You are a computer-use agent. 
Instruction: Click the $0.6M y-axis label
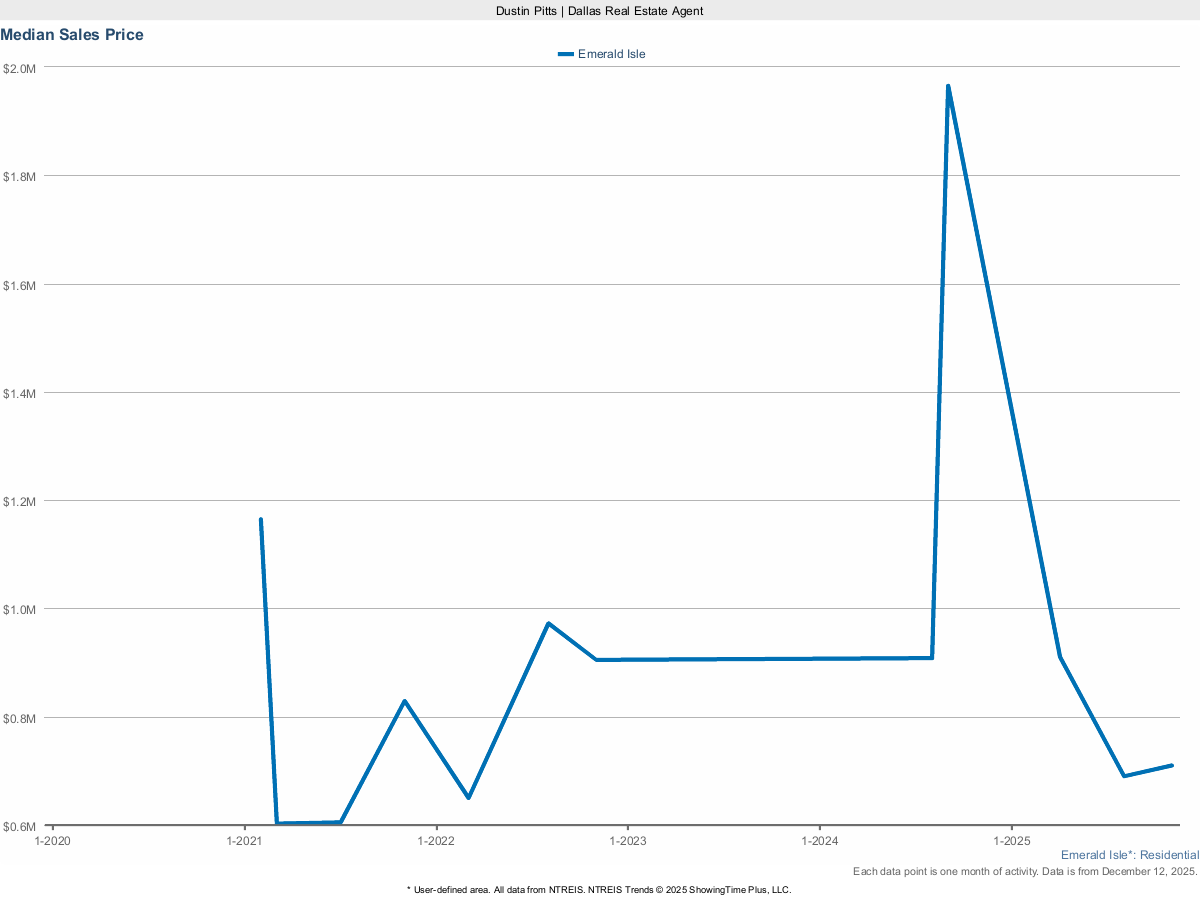[20, 826]
